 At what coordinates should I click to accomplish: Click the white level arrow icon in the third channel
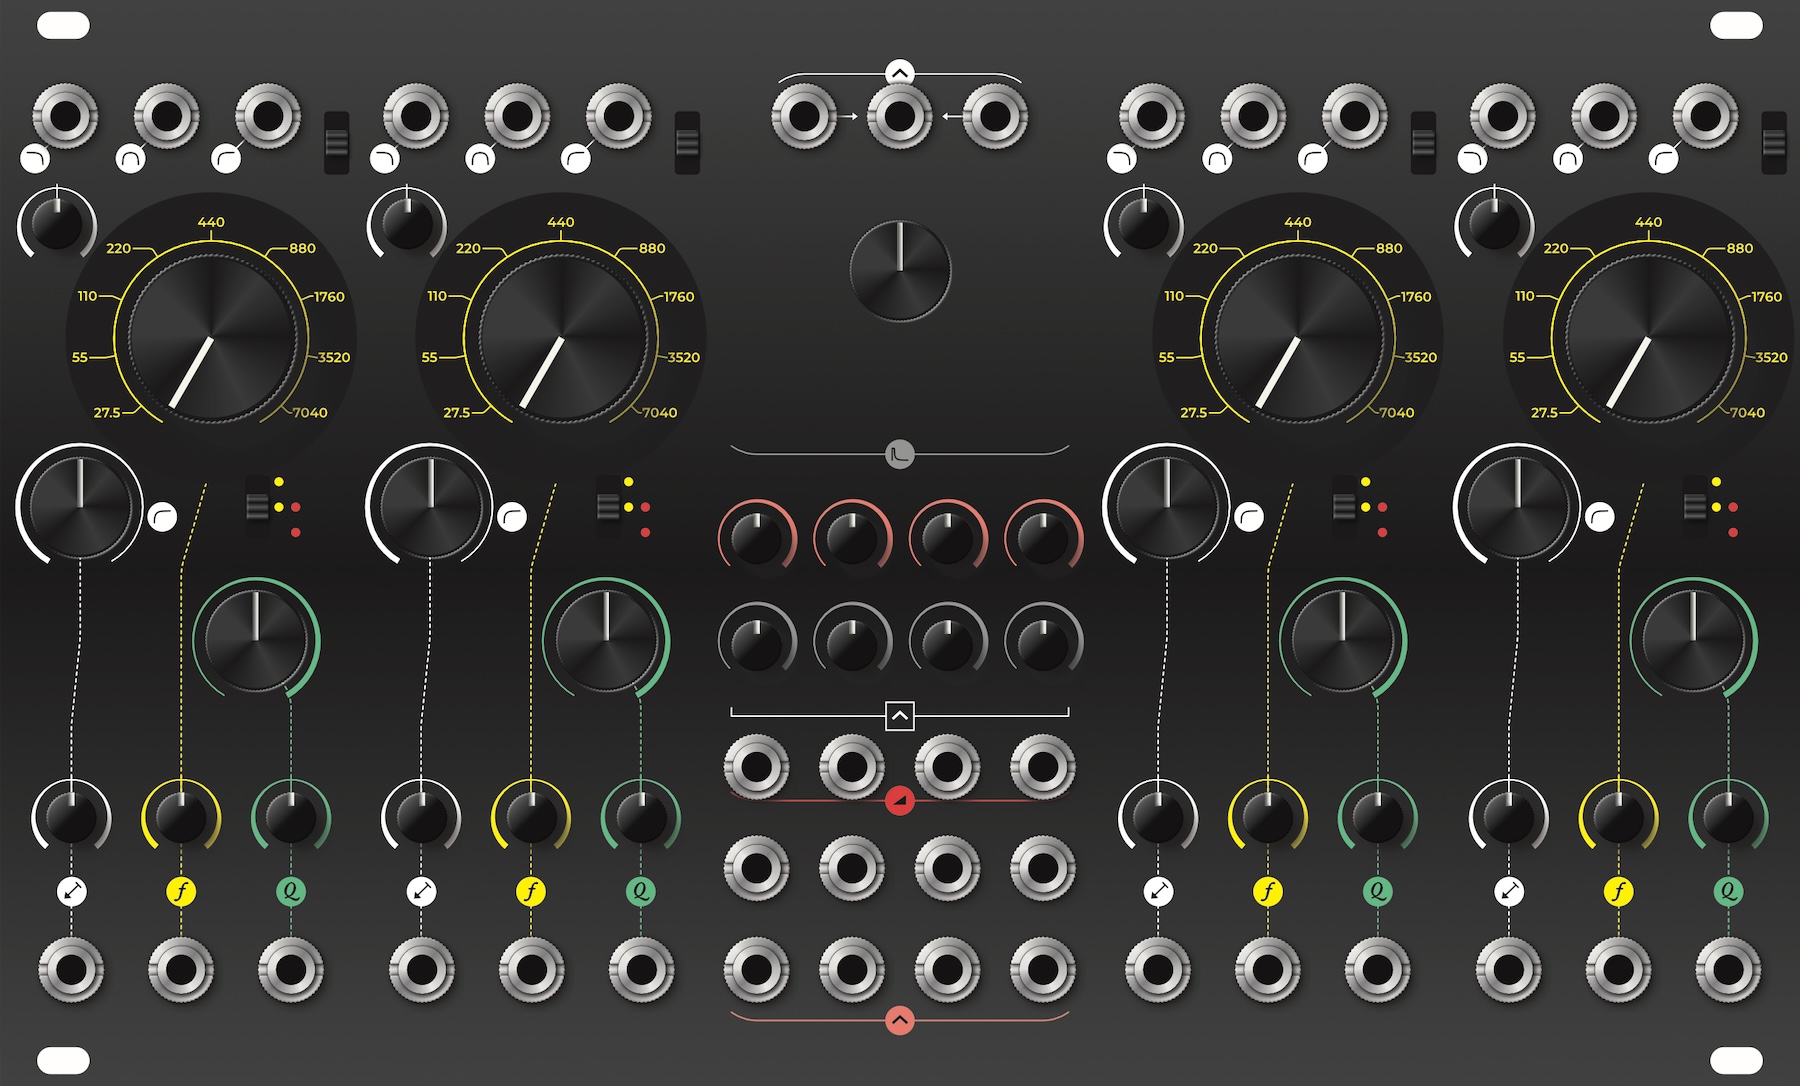click(1158, 891)
